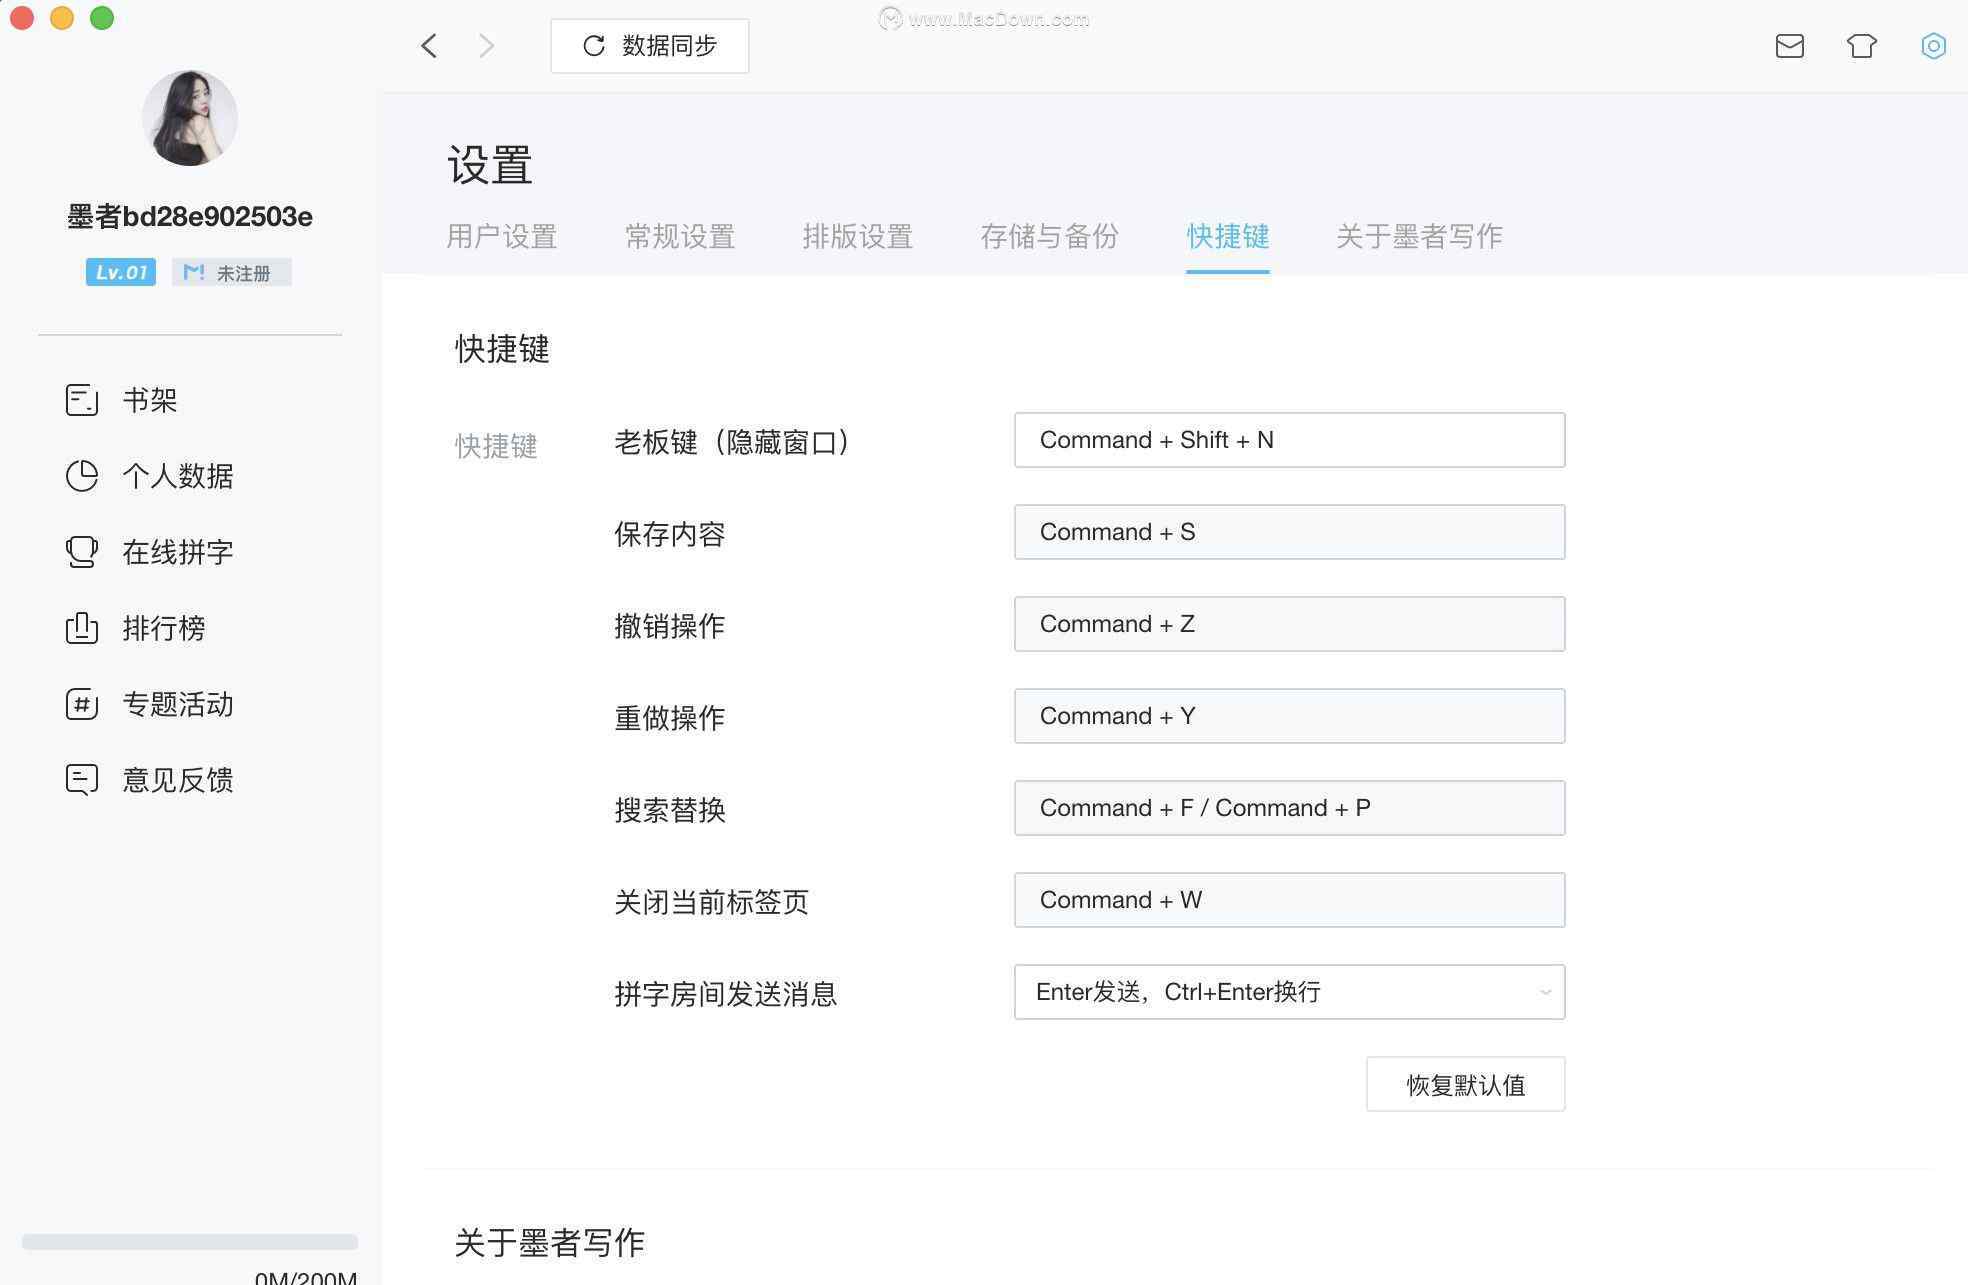Open personal data (个人数据) pie icon
The height and width of the screenshot is (1285, 1968).
pos(82,476)
